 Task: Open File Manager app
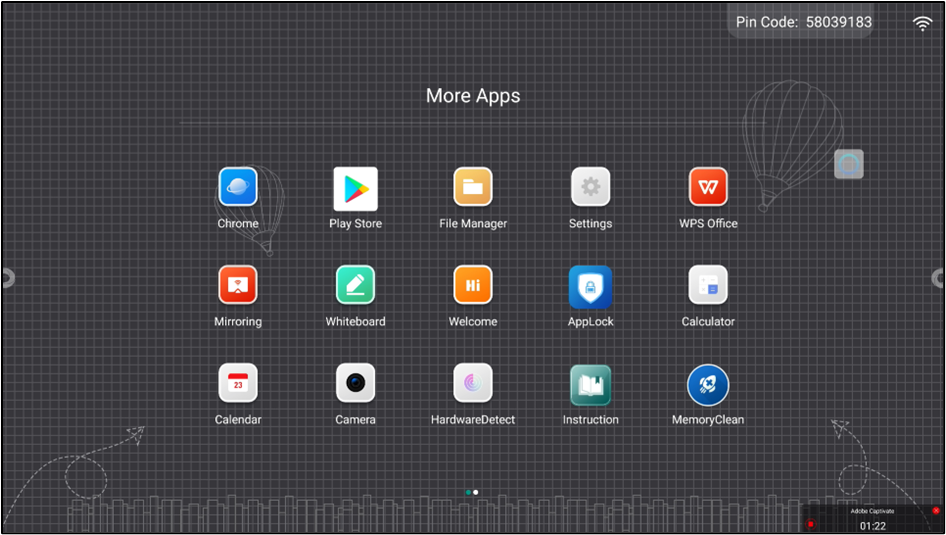tap(473, 187)
